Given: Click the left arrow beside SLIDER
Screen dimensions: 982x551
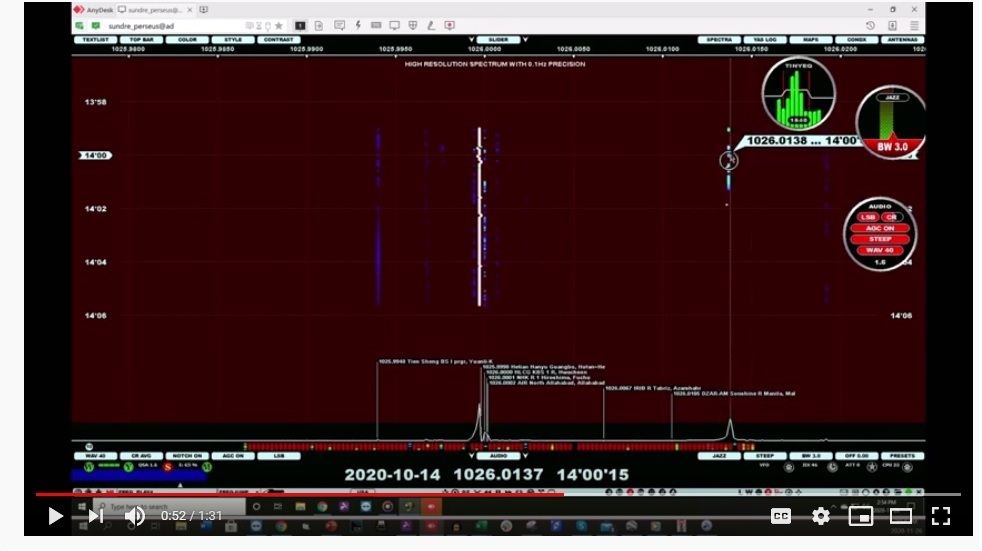Looking at the screenshot, I should [x=472, y=39].
